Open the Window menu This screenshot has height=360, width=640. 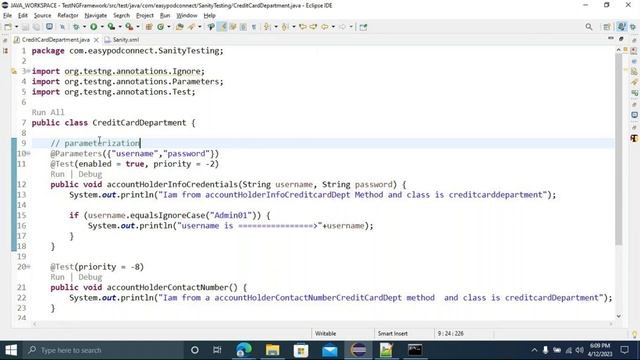click(187, 16)
